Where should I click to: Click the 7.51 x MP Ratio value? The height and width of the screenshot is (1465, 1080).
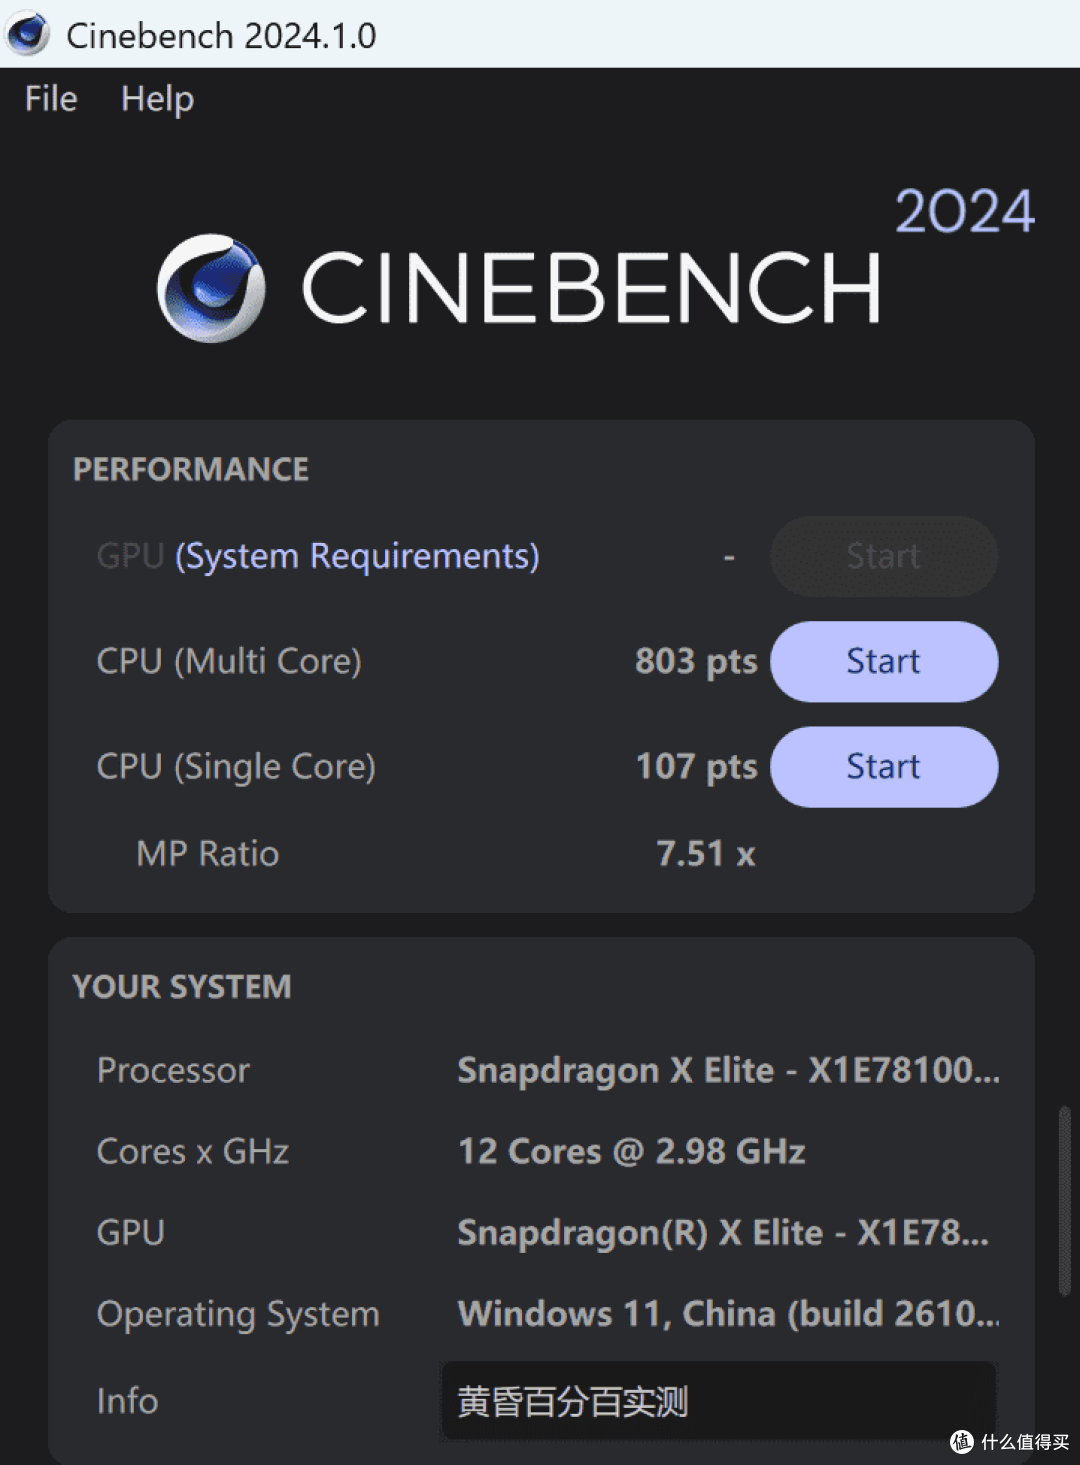[x=706, y=853]
